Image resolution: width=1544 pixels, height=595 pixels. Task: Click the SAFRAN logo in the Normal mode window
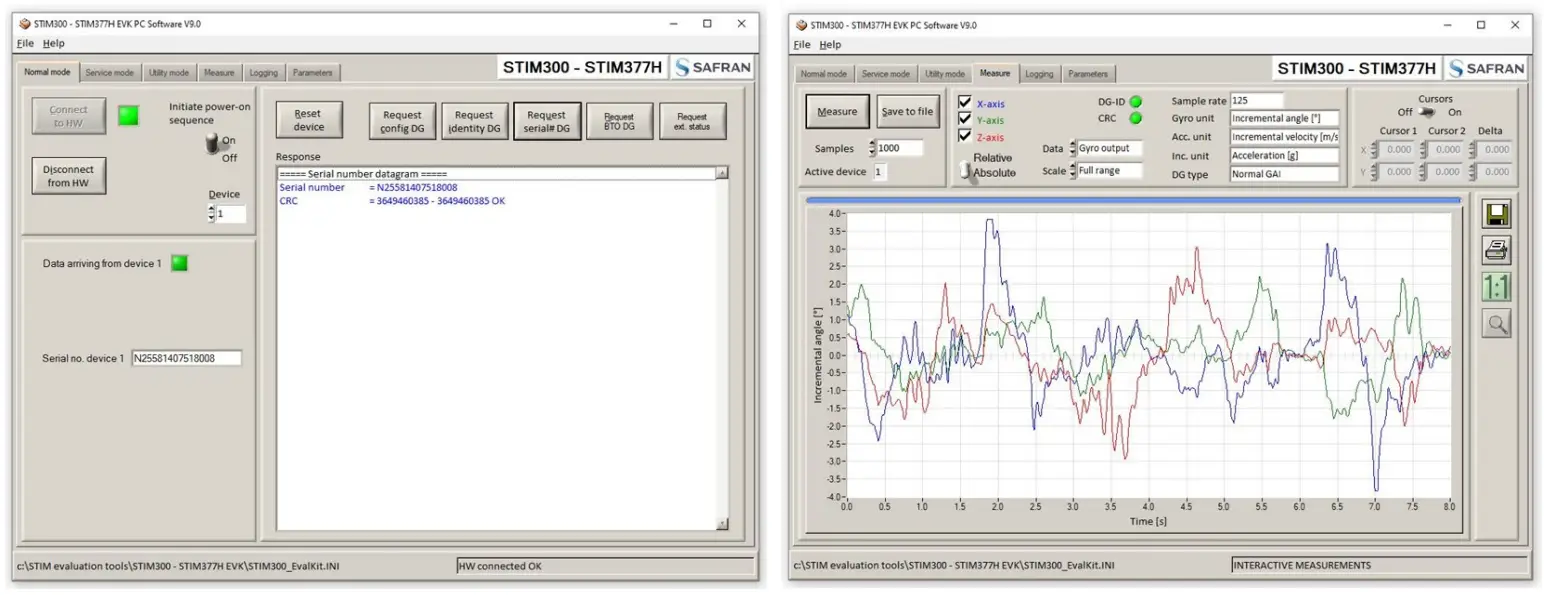[711, 67]
